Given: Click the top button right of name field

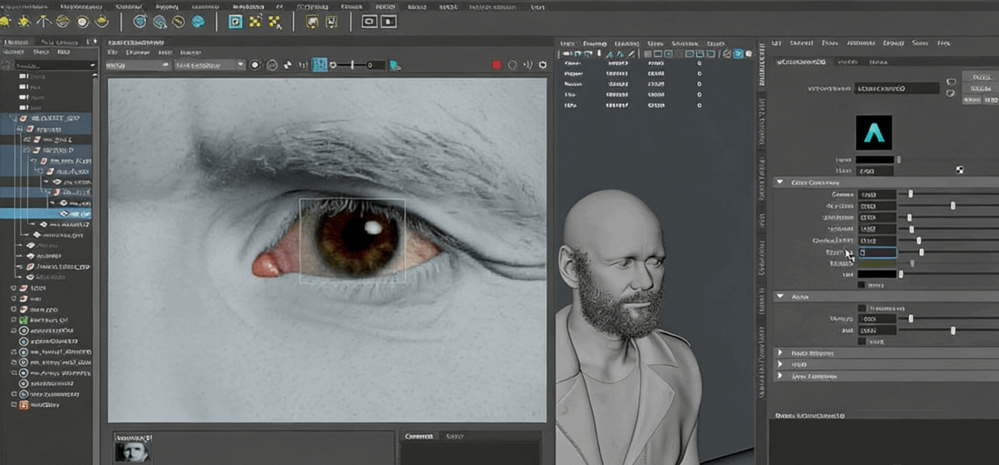Looking at the screenshot, I should [x=951, y=81].
